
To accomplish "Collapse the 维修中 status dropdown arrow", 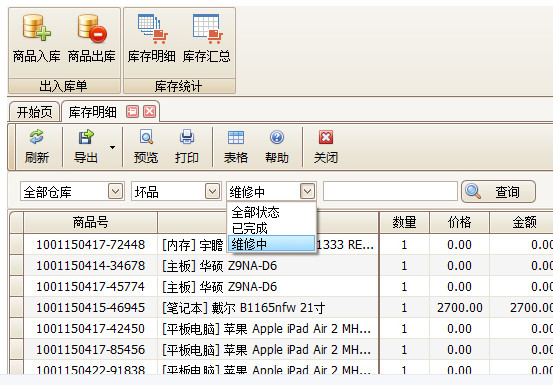I will pos(308,191).
